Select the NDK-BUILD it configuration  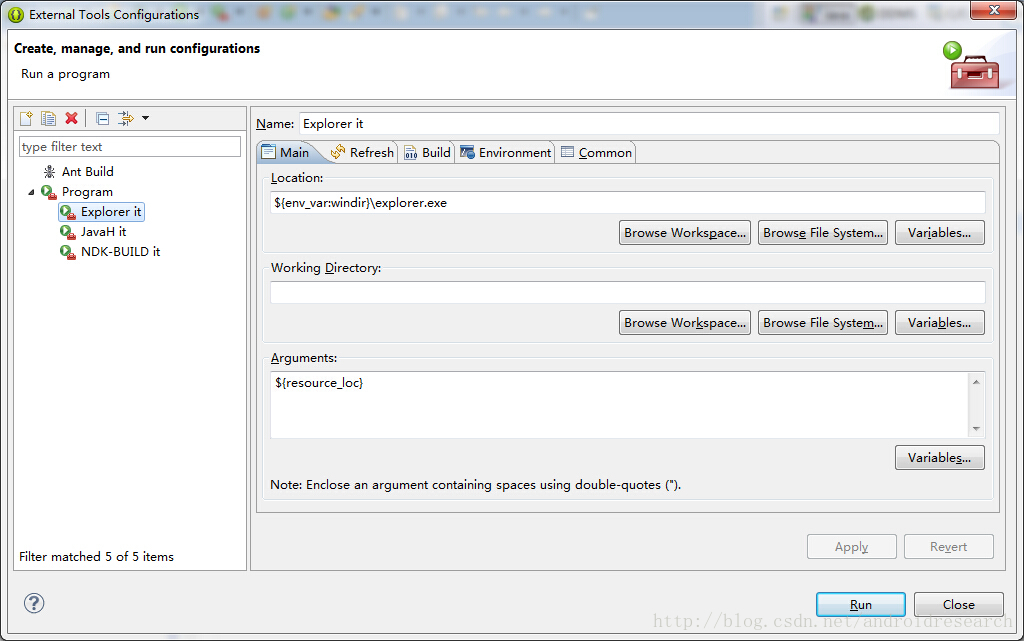click(120, 252)
